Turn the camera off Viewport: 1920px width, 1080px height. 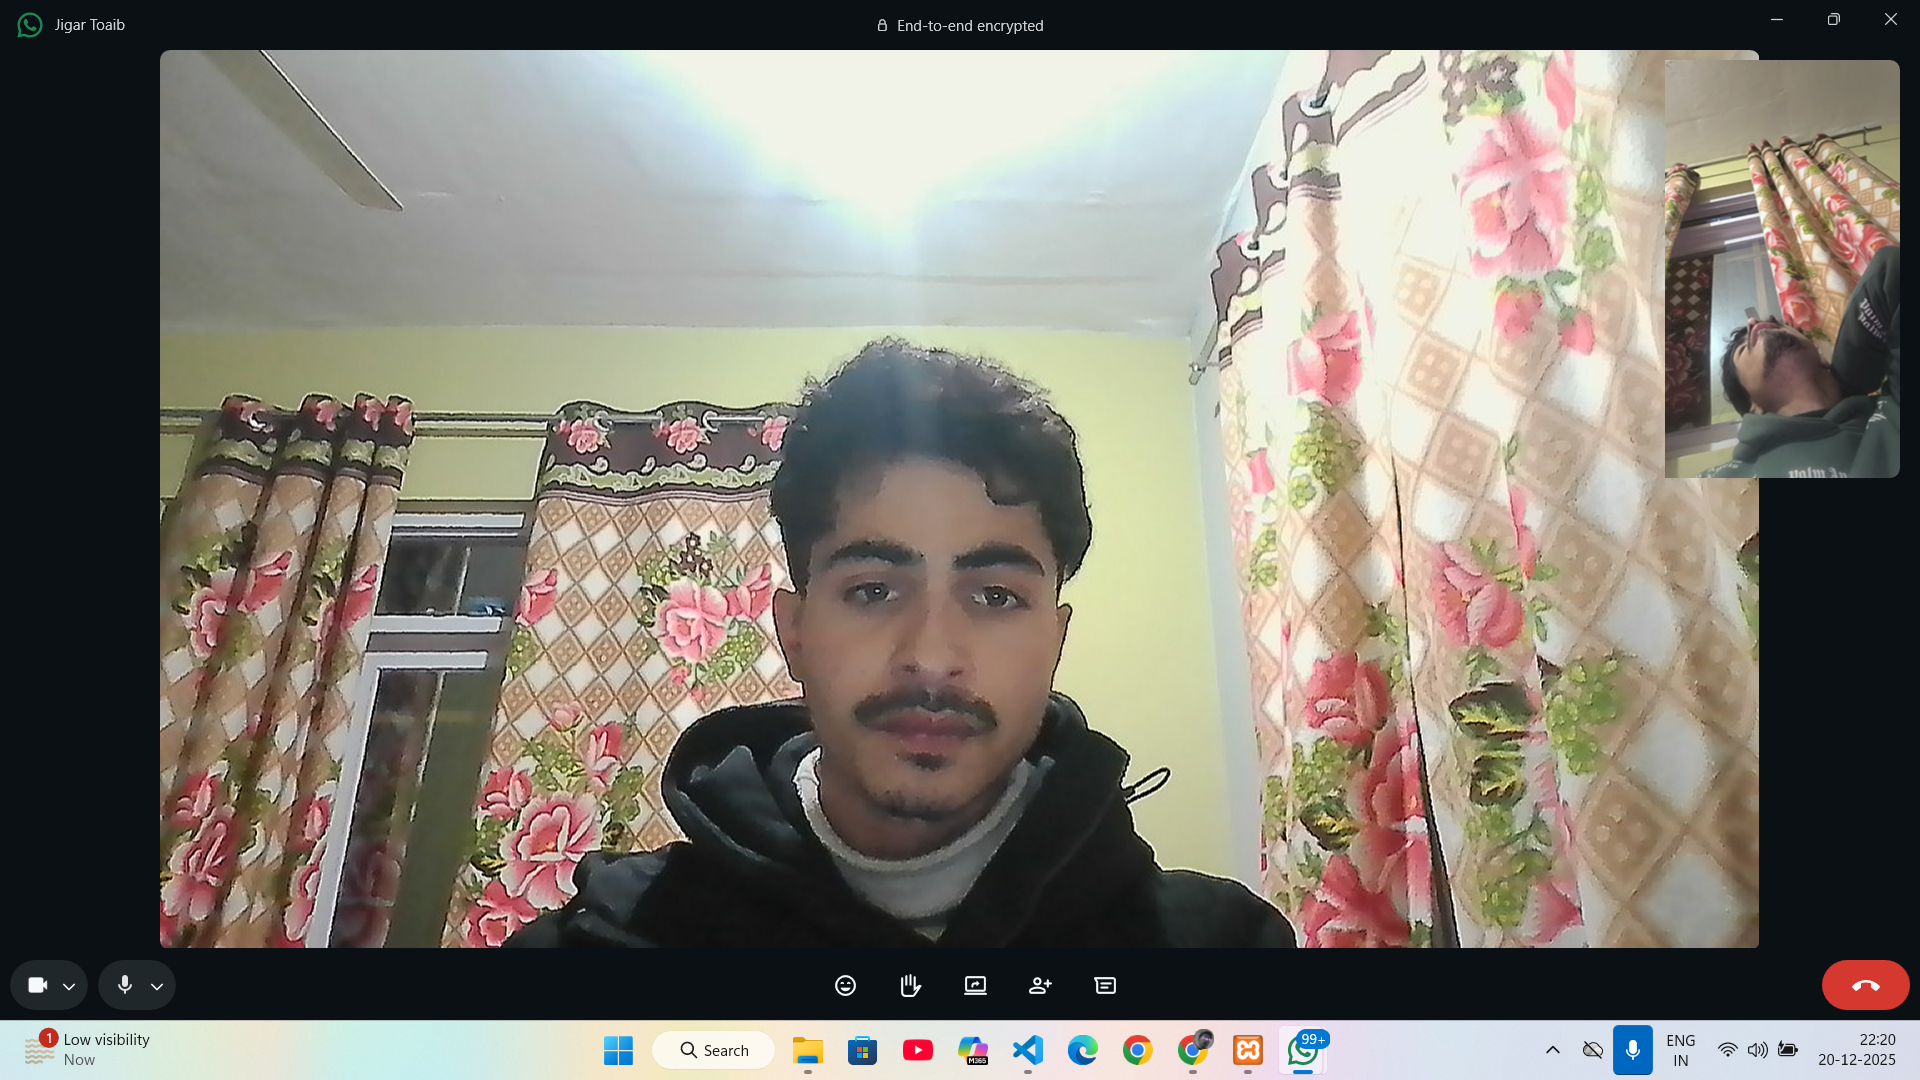38,986
